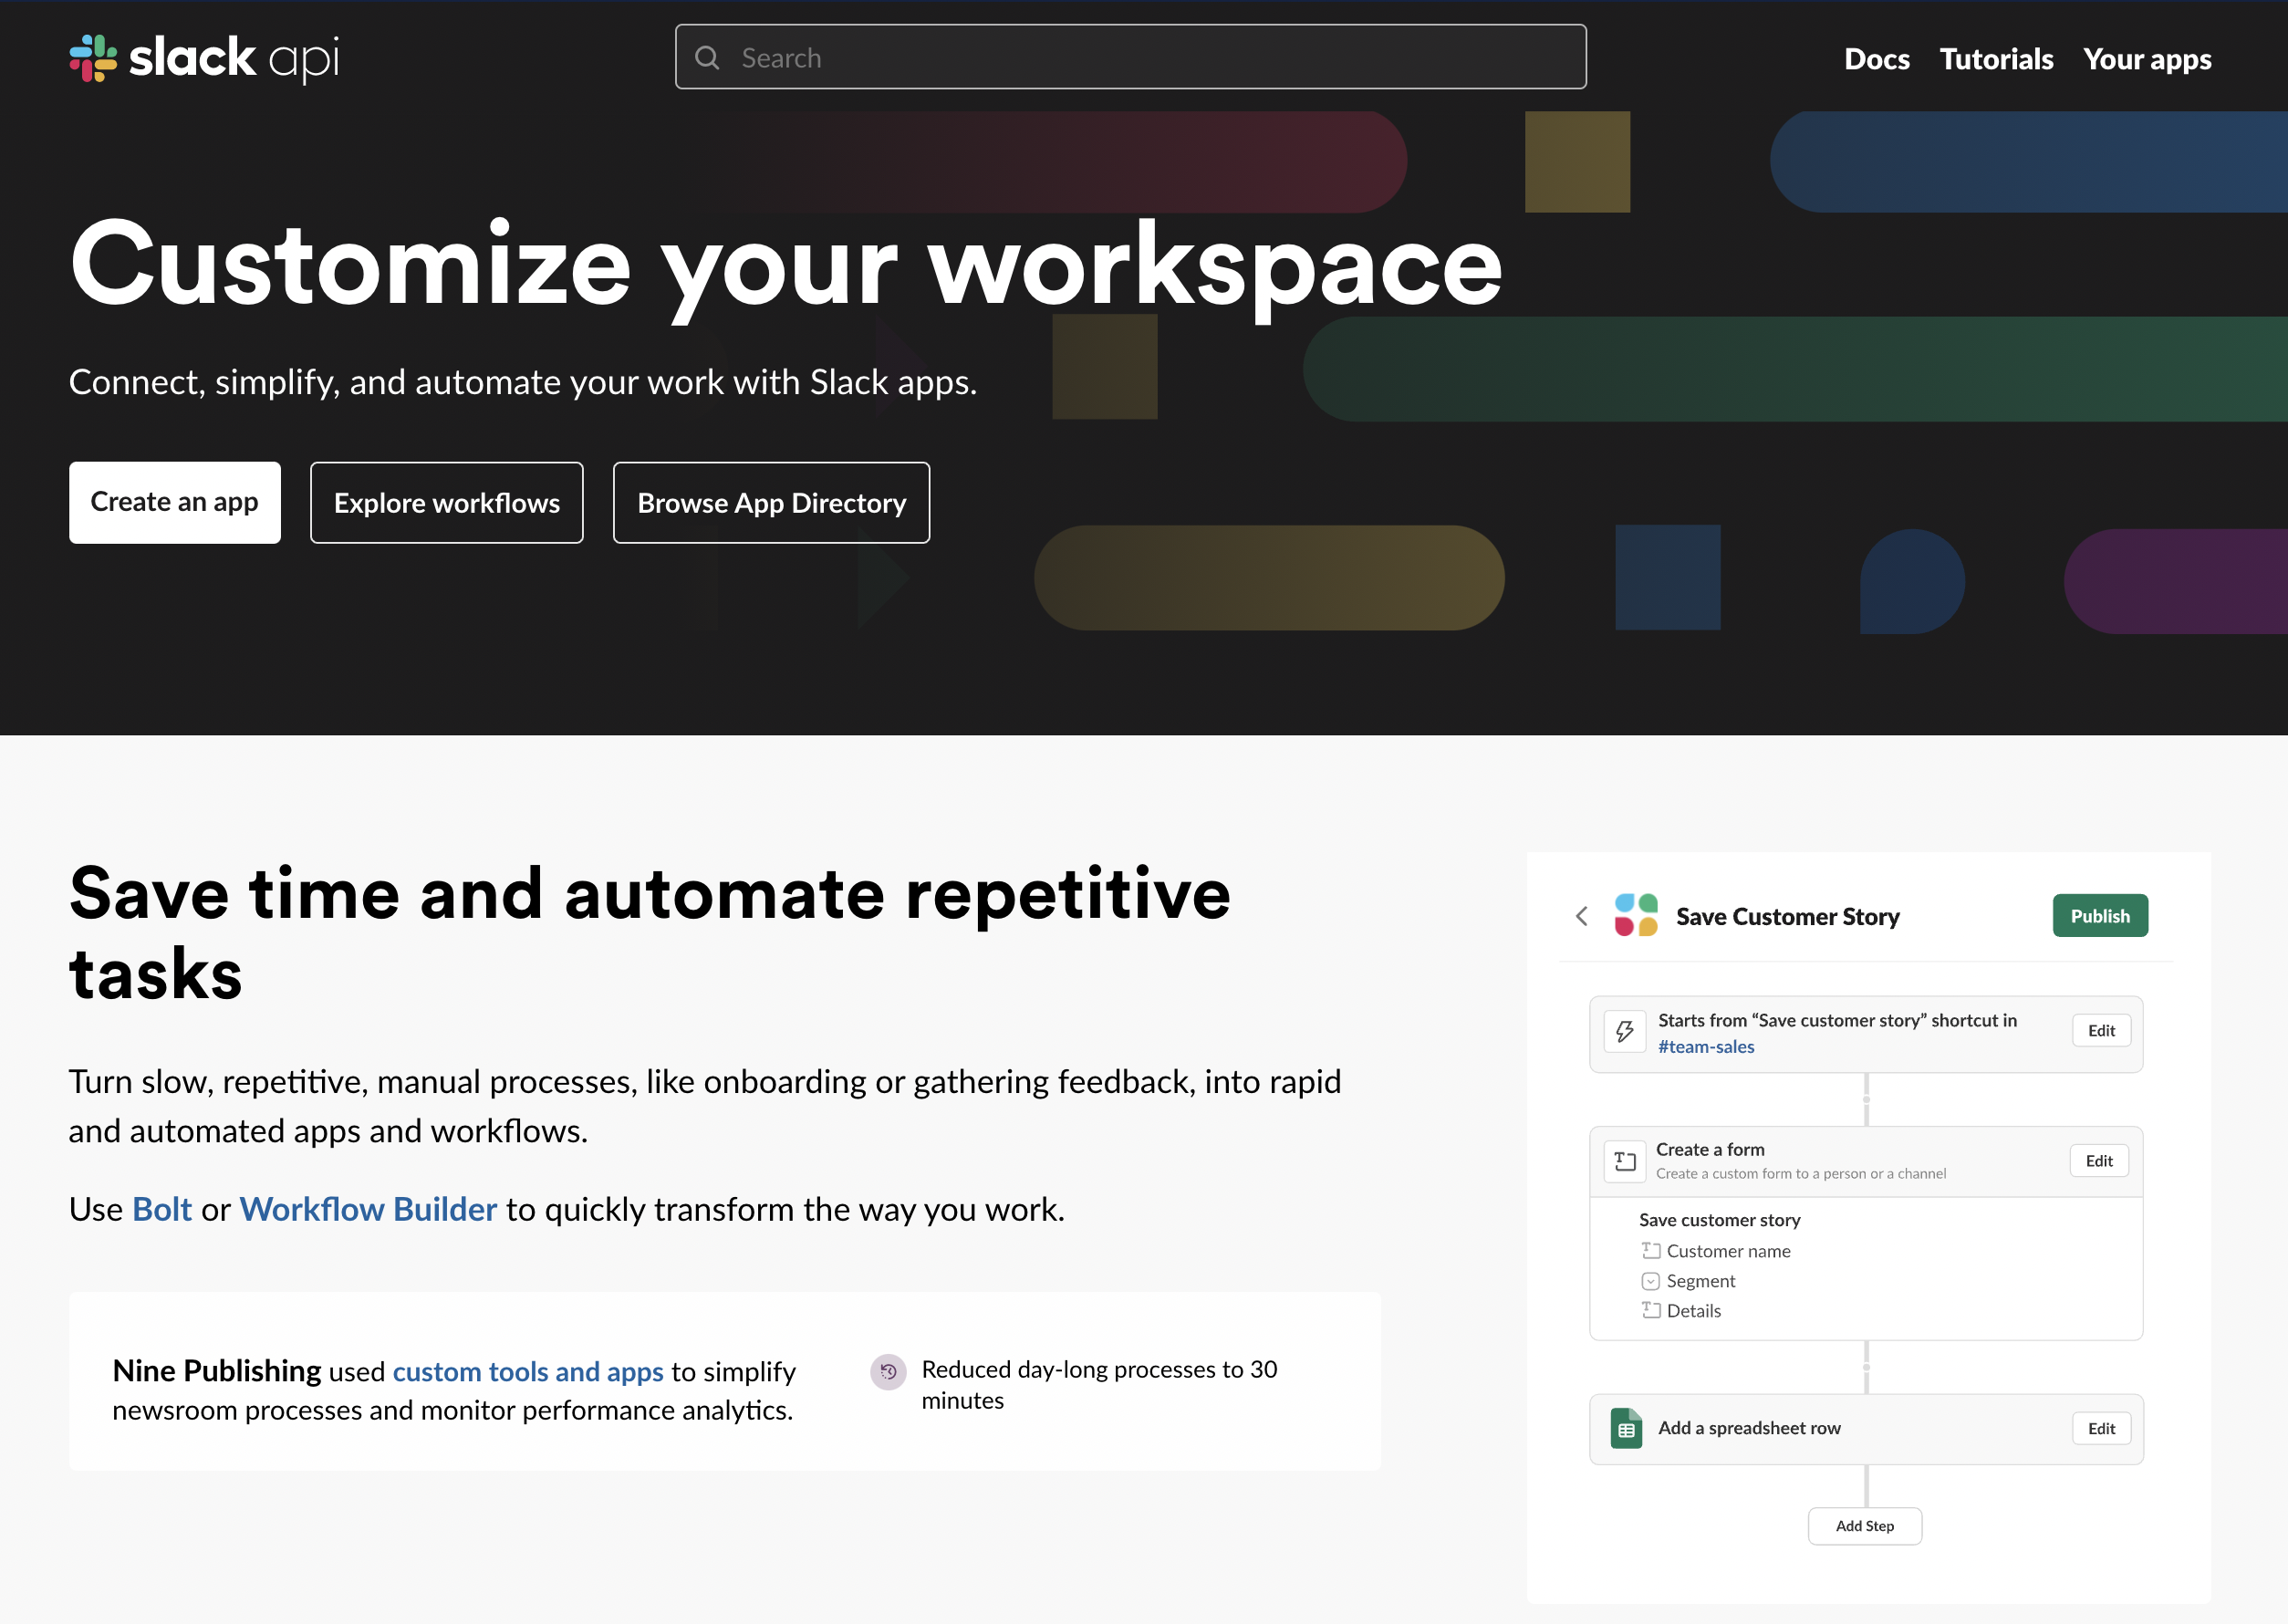Screen dimensions: 2288x1624
Task: Click into the Search input field
Action: point(1150,58)
